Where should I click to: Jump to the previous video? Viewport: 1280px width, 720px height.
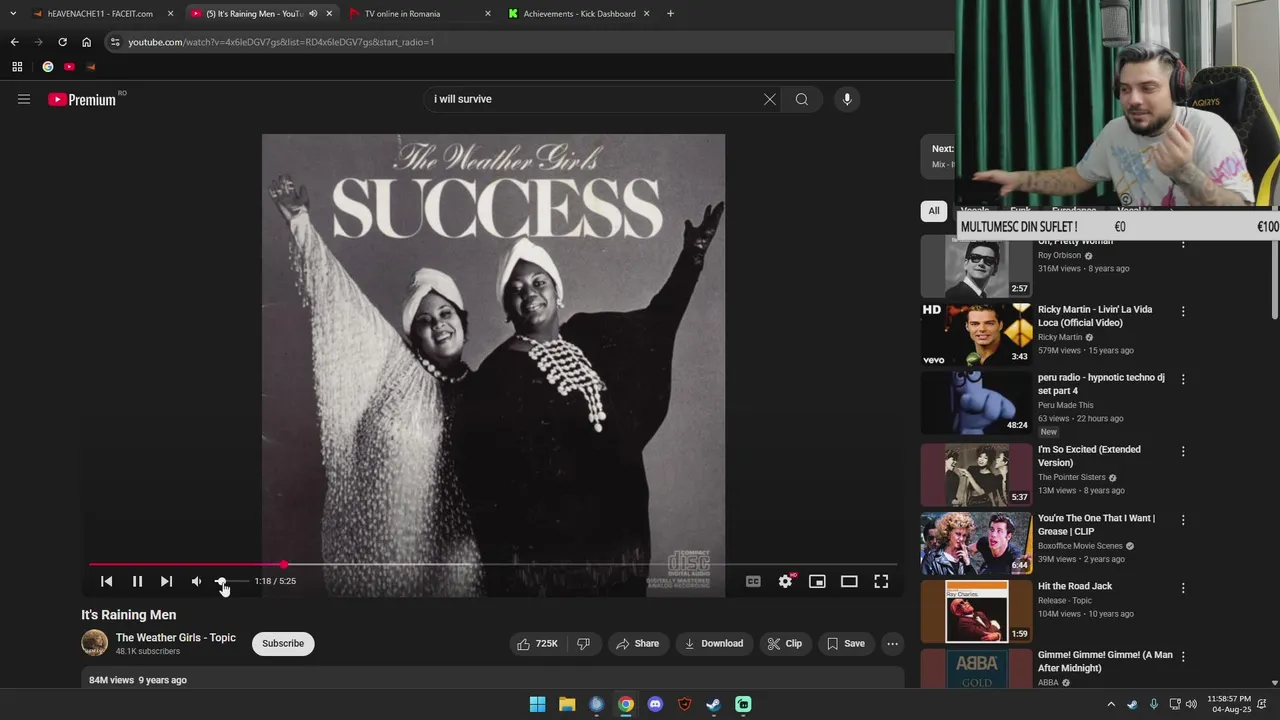[x=107, y=581]
